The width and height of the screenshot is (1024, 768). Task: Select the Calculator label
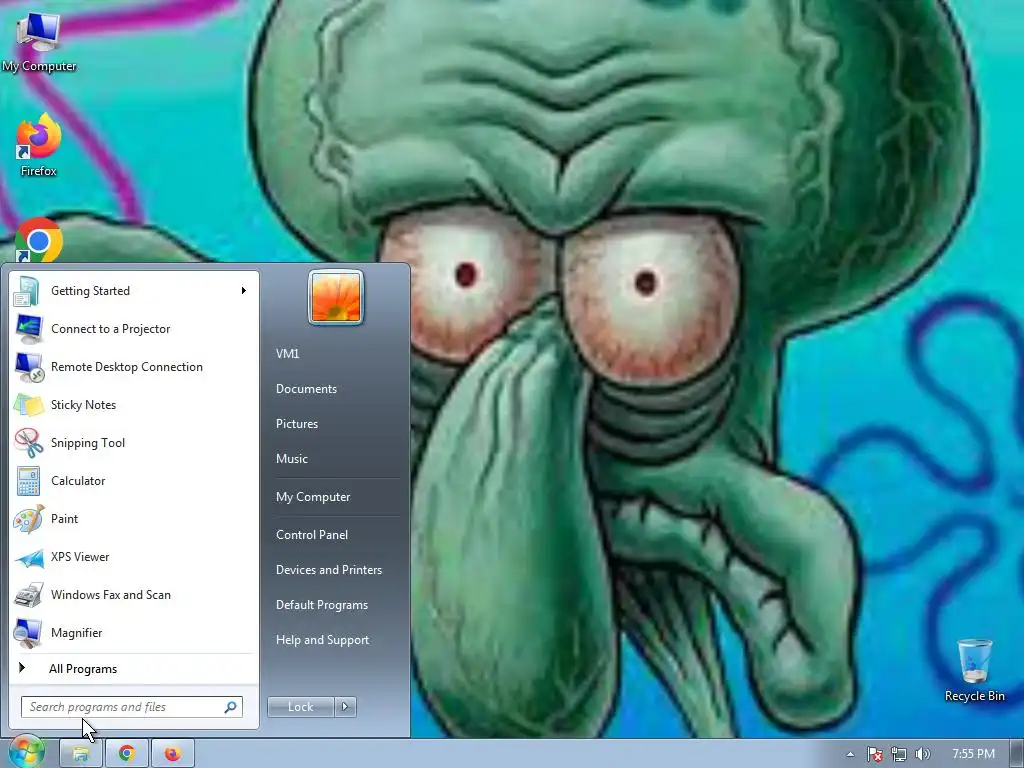78,481
